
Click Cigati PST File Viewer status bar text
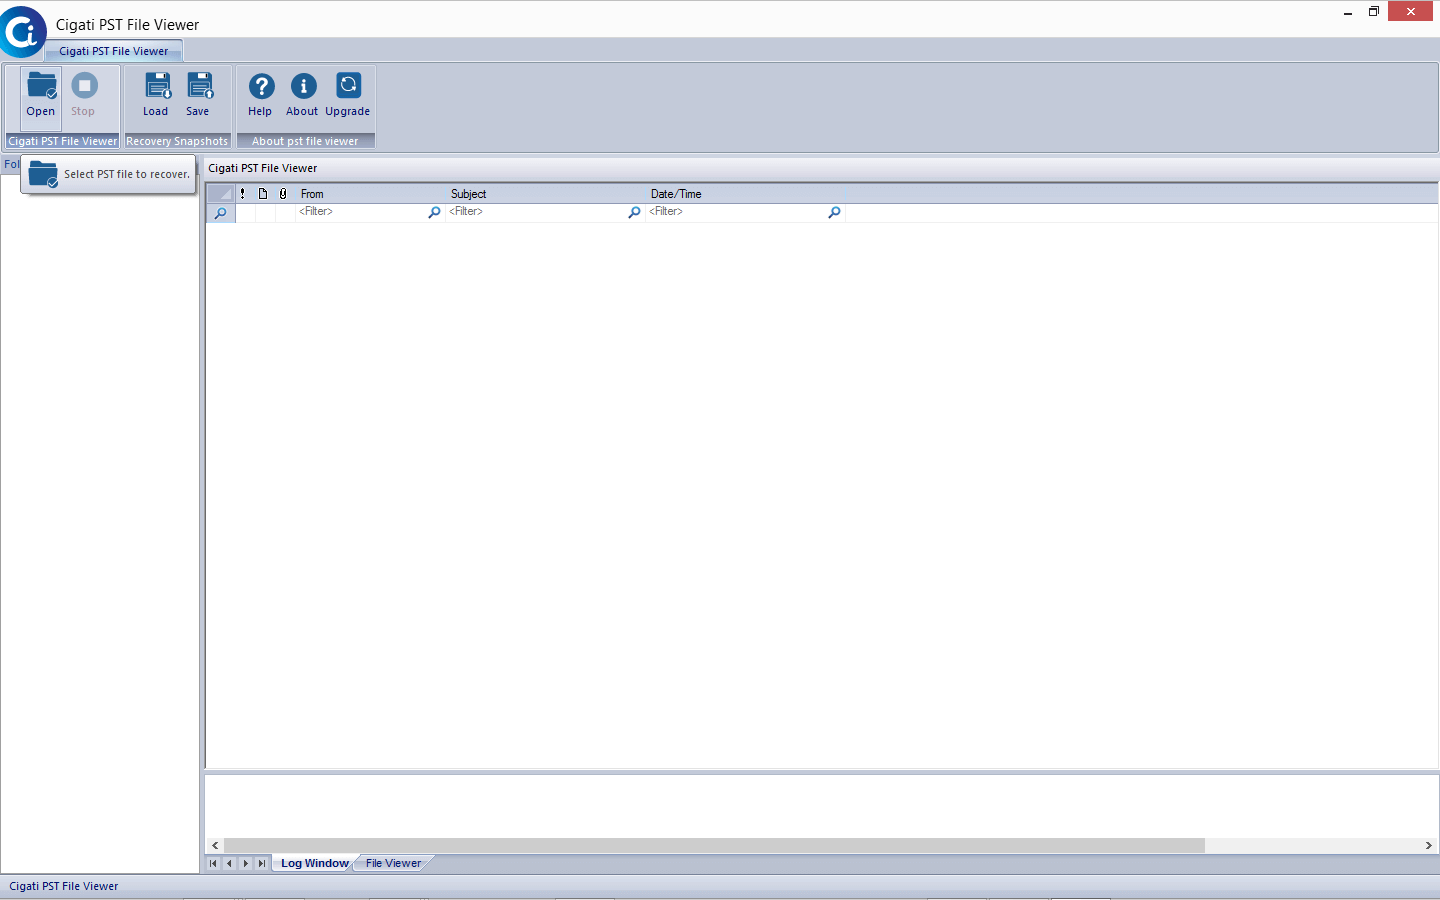tap(64, 886)
